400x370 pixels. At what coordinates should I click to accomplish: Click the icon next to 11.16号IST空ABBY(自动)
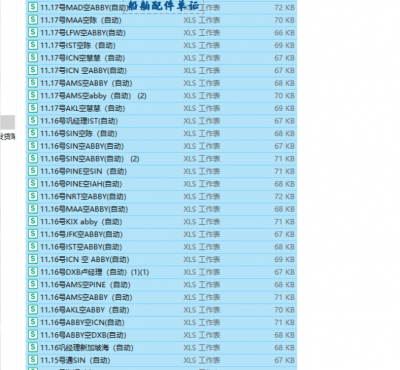pyautogui.click(x=33, y=247)
